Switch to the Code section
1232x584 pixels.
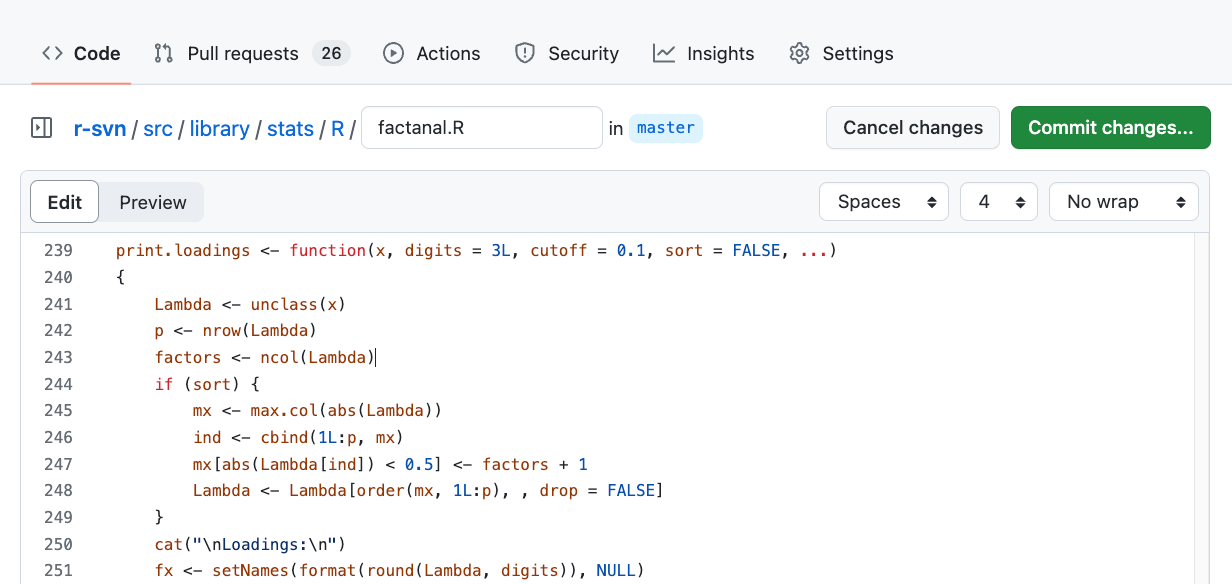80,53
